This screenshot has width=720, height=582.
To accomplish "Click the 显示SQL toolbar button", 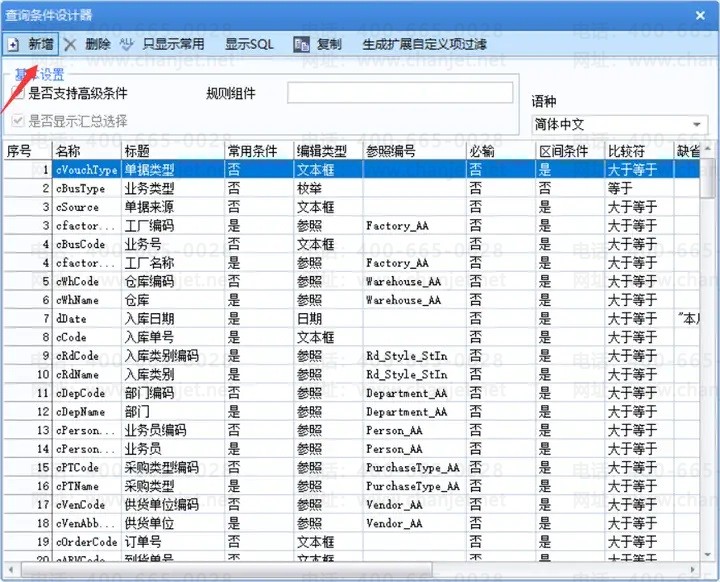I will 249,45.
